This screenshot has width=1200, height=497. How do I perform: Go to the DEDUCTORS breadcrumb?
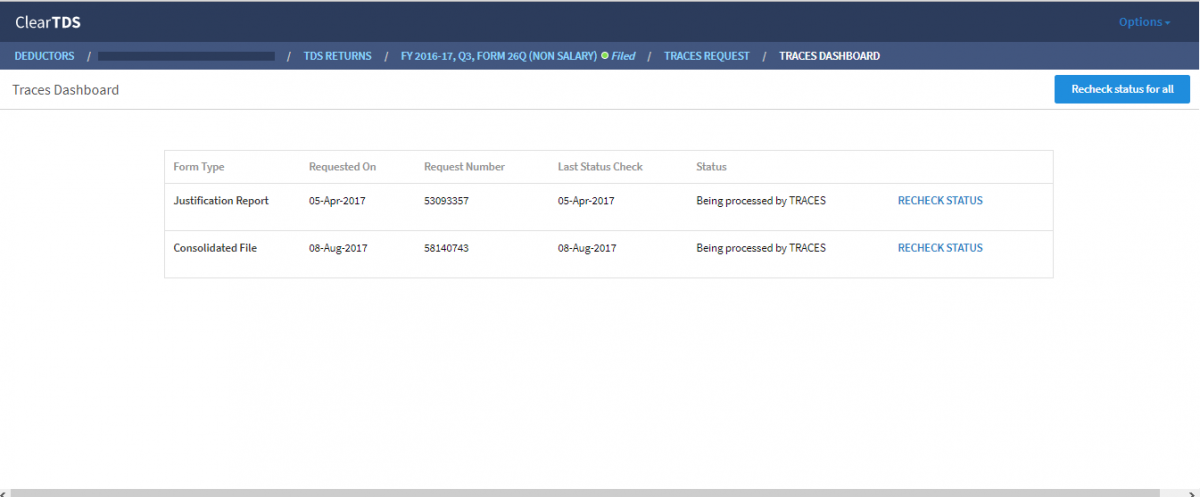44,56
